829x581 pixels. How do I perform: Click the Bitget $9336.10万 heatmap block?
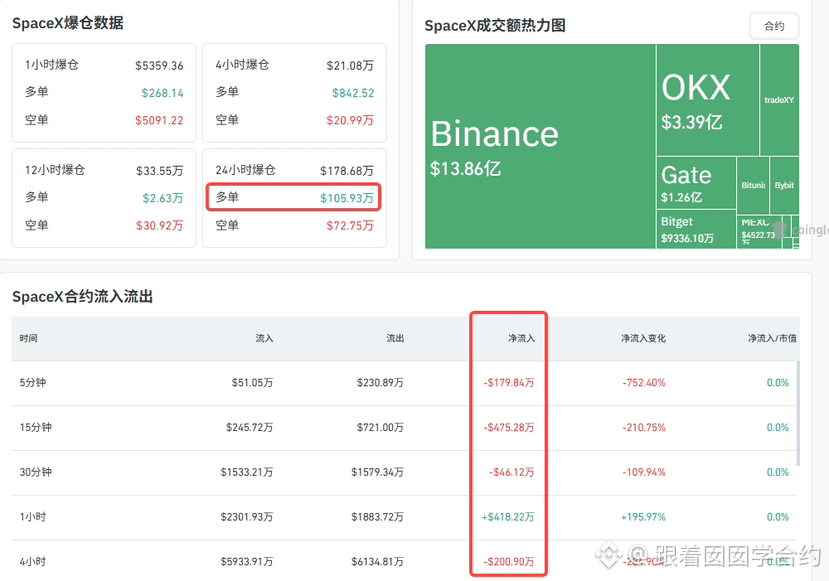pos(696,229)
